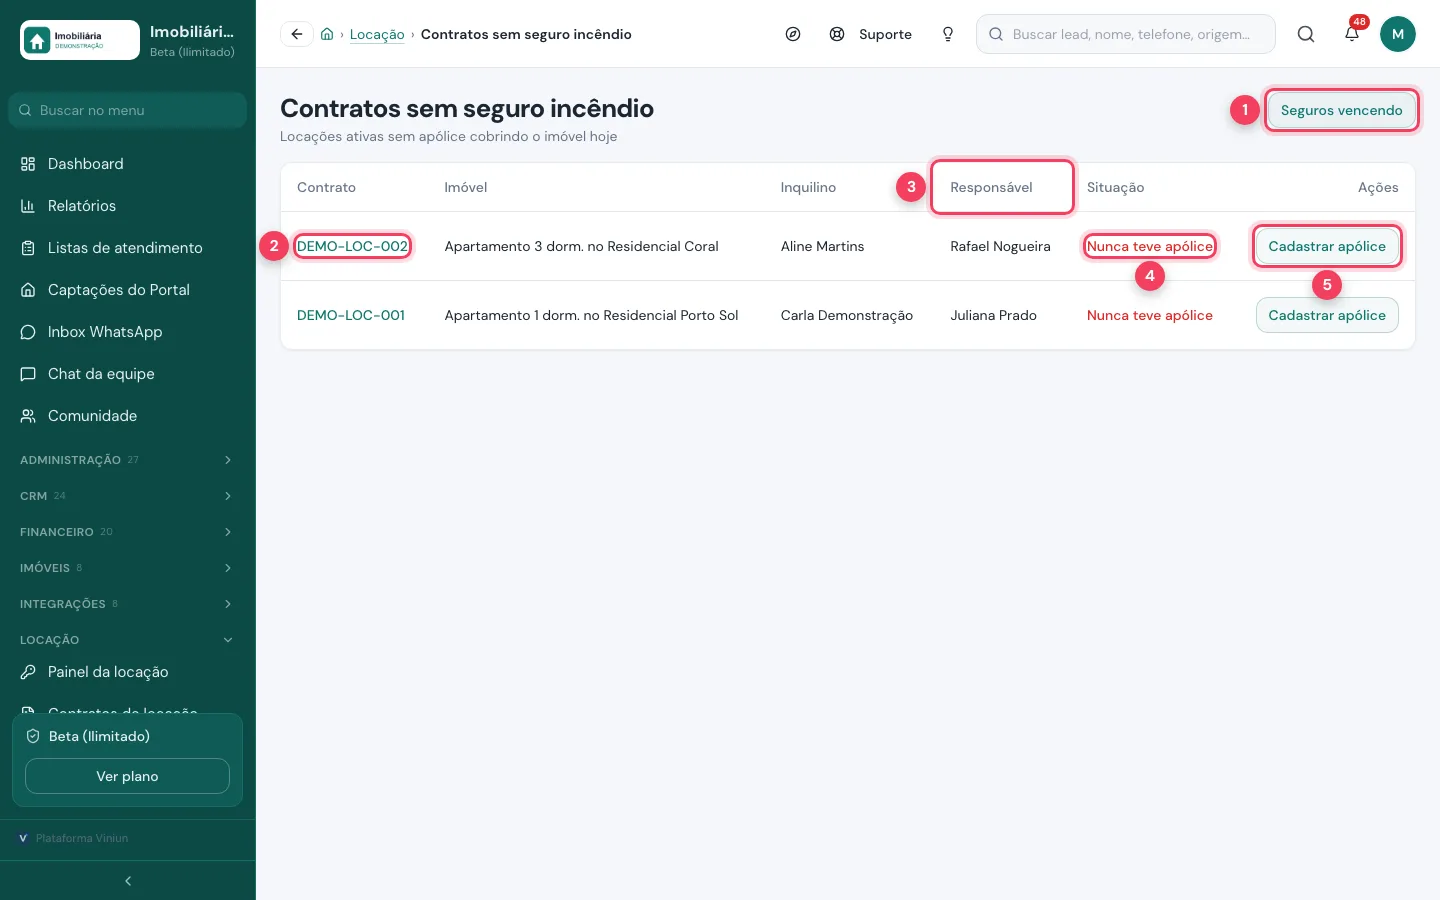Click the lightbulb tips icon
This screenshot has width=1440, height=900.
pos(948,34)
